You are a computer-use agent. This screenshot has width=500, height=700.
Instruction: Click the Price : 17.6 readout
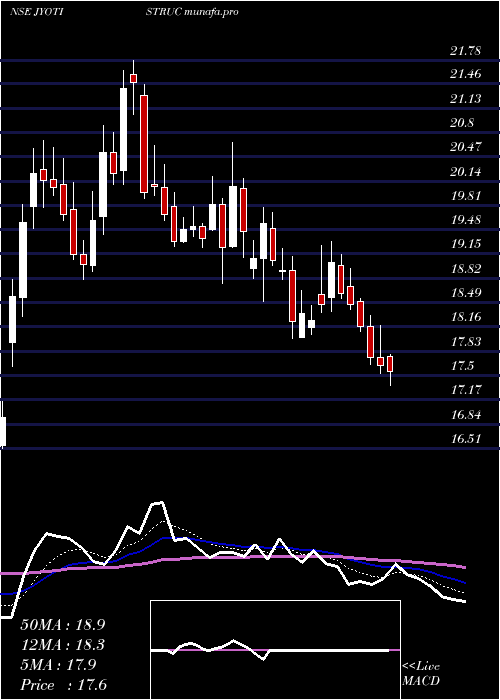[63, 685]
